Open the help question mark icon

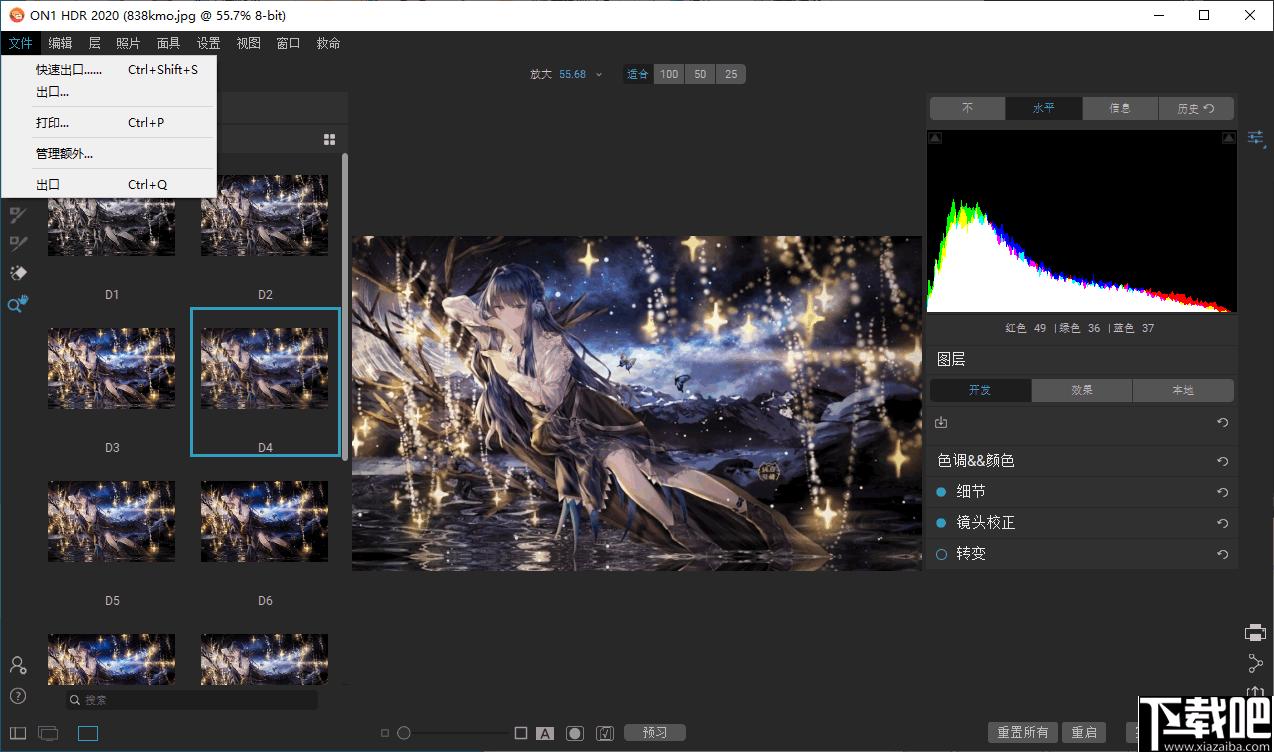(17, 696)
